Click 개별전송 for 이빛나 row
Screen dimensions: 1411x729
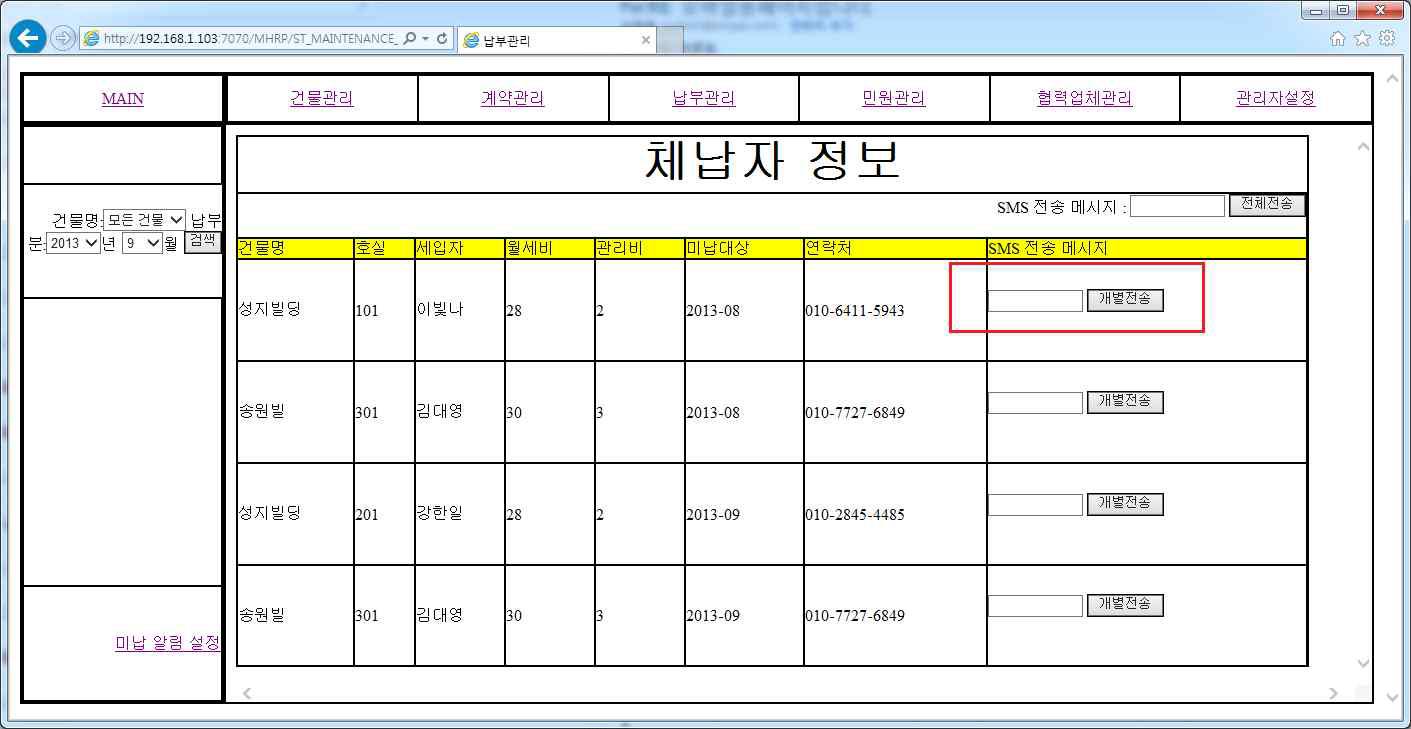pos(1125,300)
